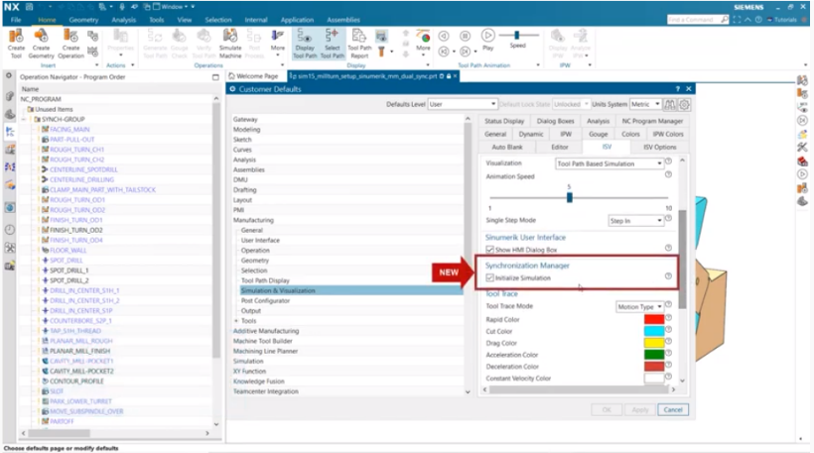The width and height of the screenshot is (814, 453).
Task: Click the Rapid Color red swatch
Action: coord(654,319)
